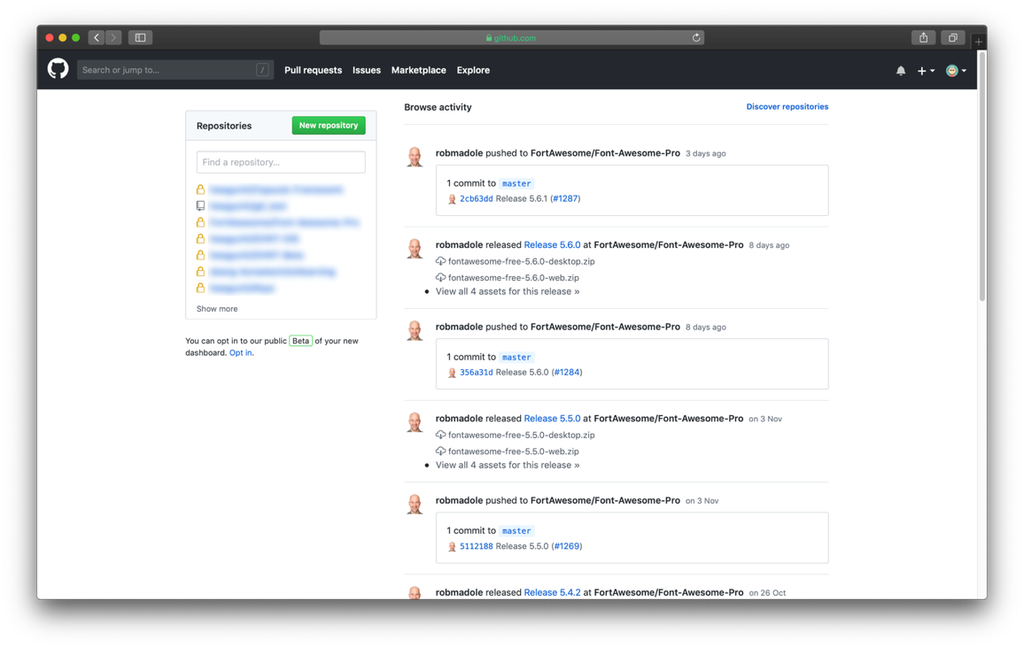Download fontawesome-free-5.6.0-web.zip
The height and width of the screenshot is (648, 1024).
[513, 278]
